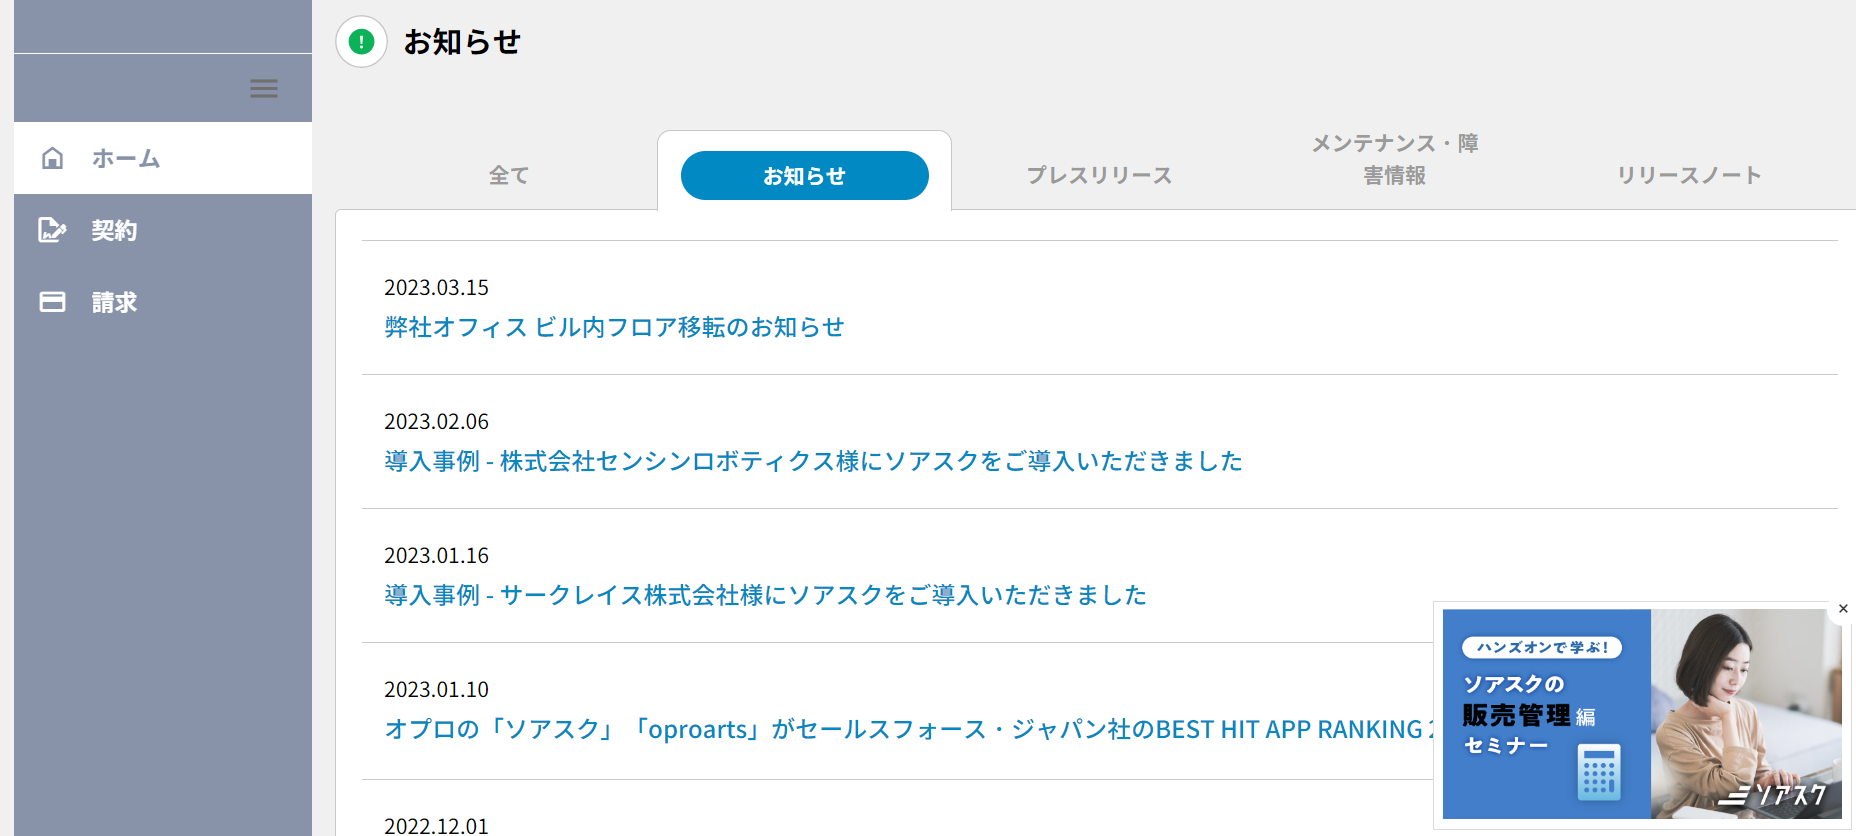This screenshot has height=836, width=1856.
Task: Open the office floor relocation notice
Action: (614, 328)
